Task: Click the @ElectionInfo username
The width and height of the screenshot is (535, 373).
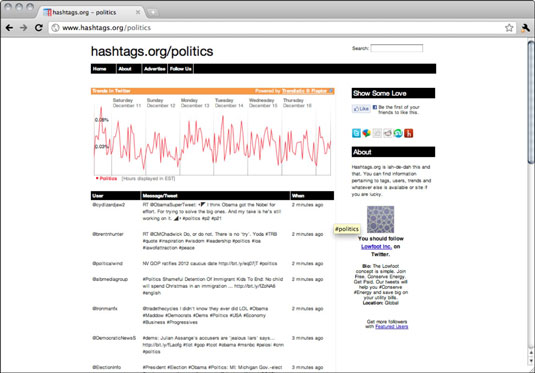Action: (x=106, y=367)
